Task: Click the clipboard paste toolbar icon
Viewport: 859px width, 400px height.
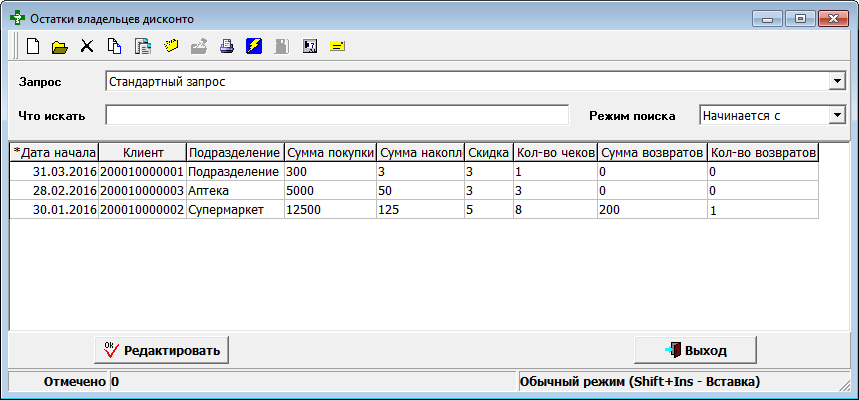Action: click(x=142, y=46)
